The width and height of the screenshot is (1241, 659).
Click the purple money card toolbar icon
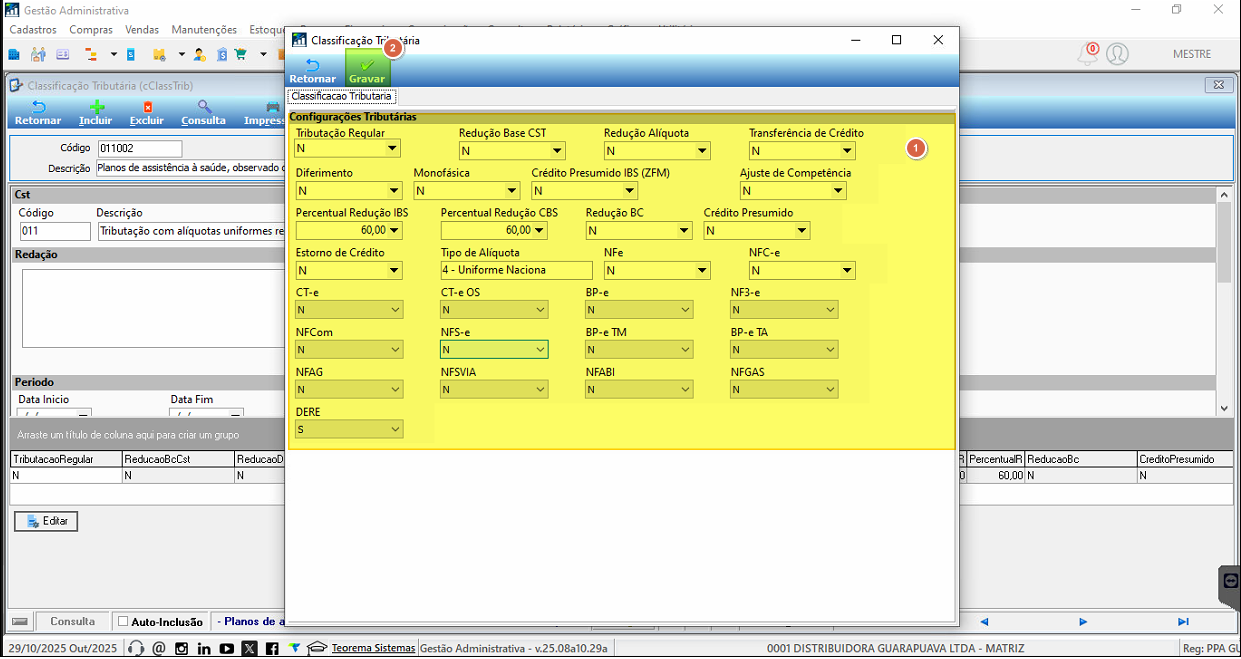pos(63,54)
